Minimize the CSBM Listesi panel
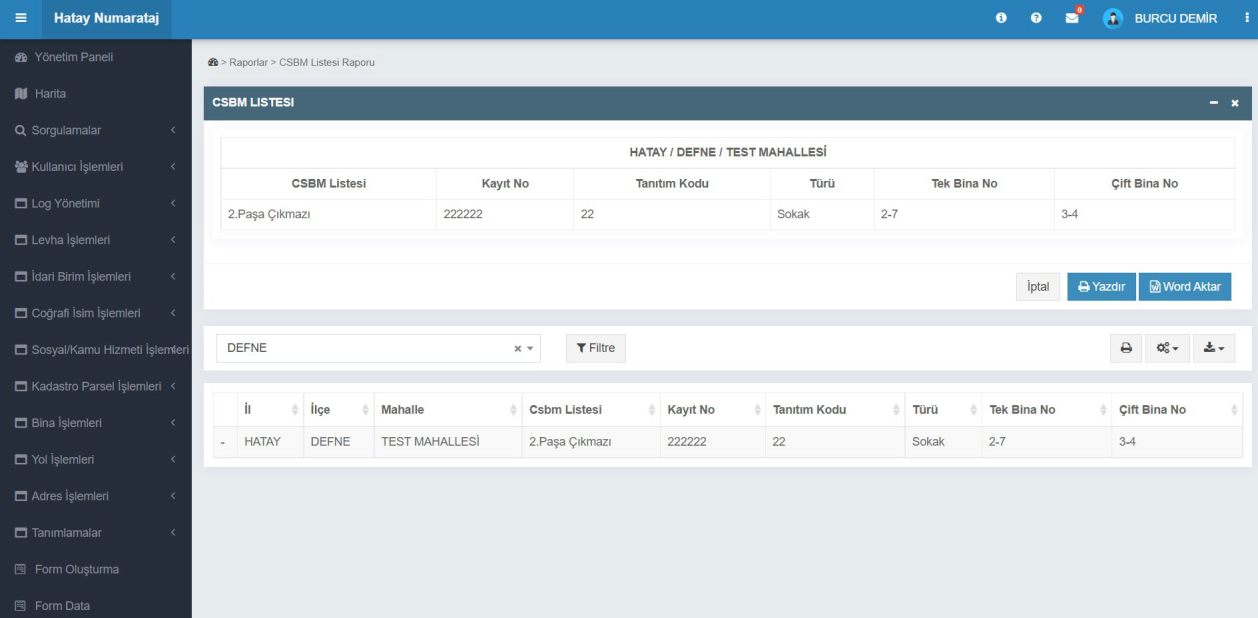The width and height of the screenshot is (1258, 618). [x=1213, y=103]
